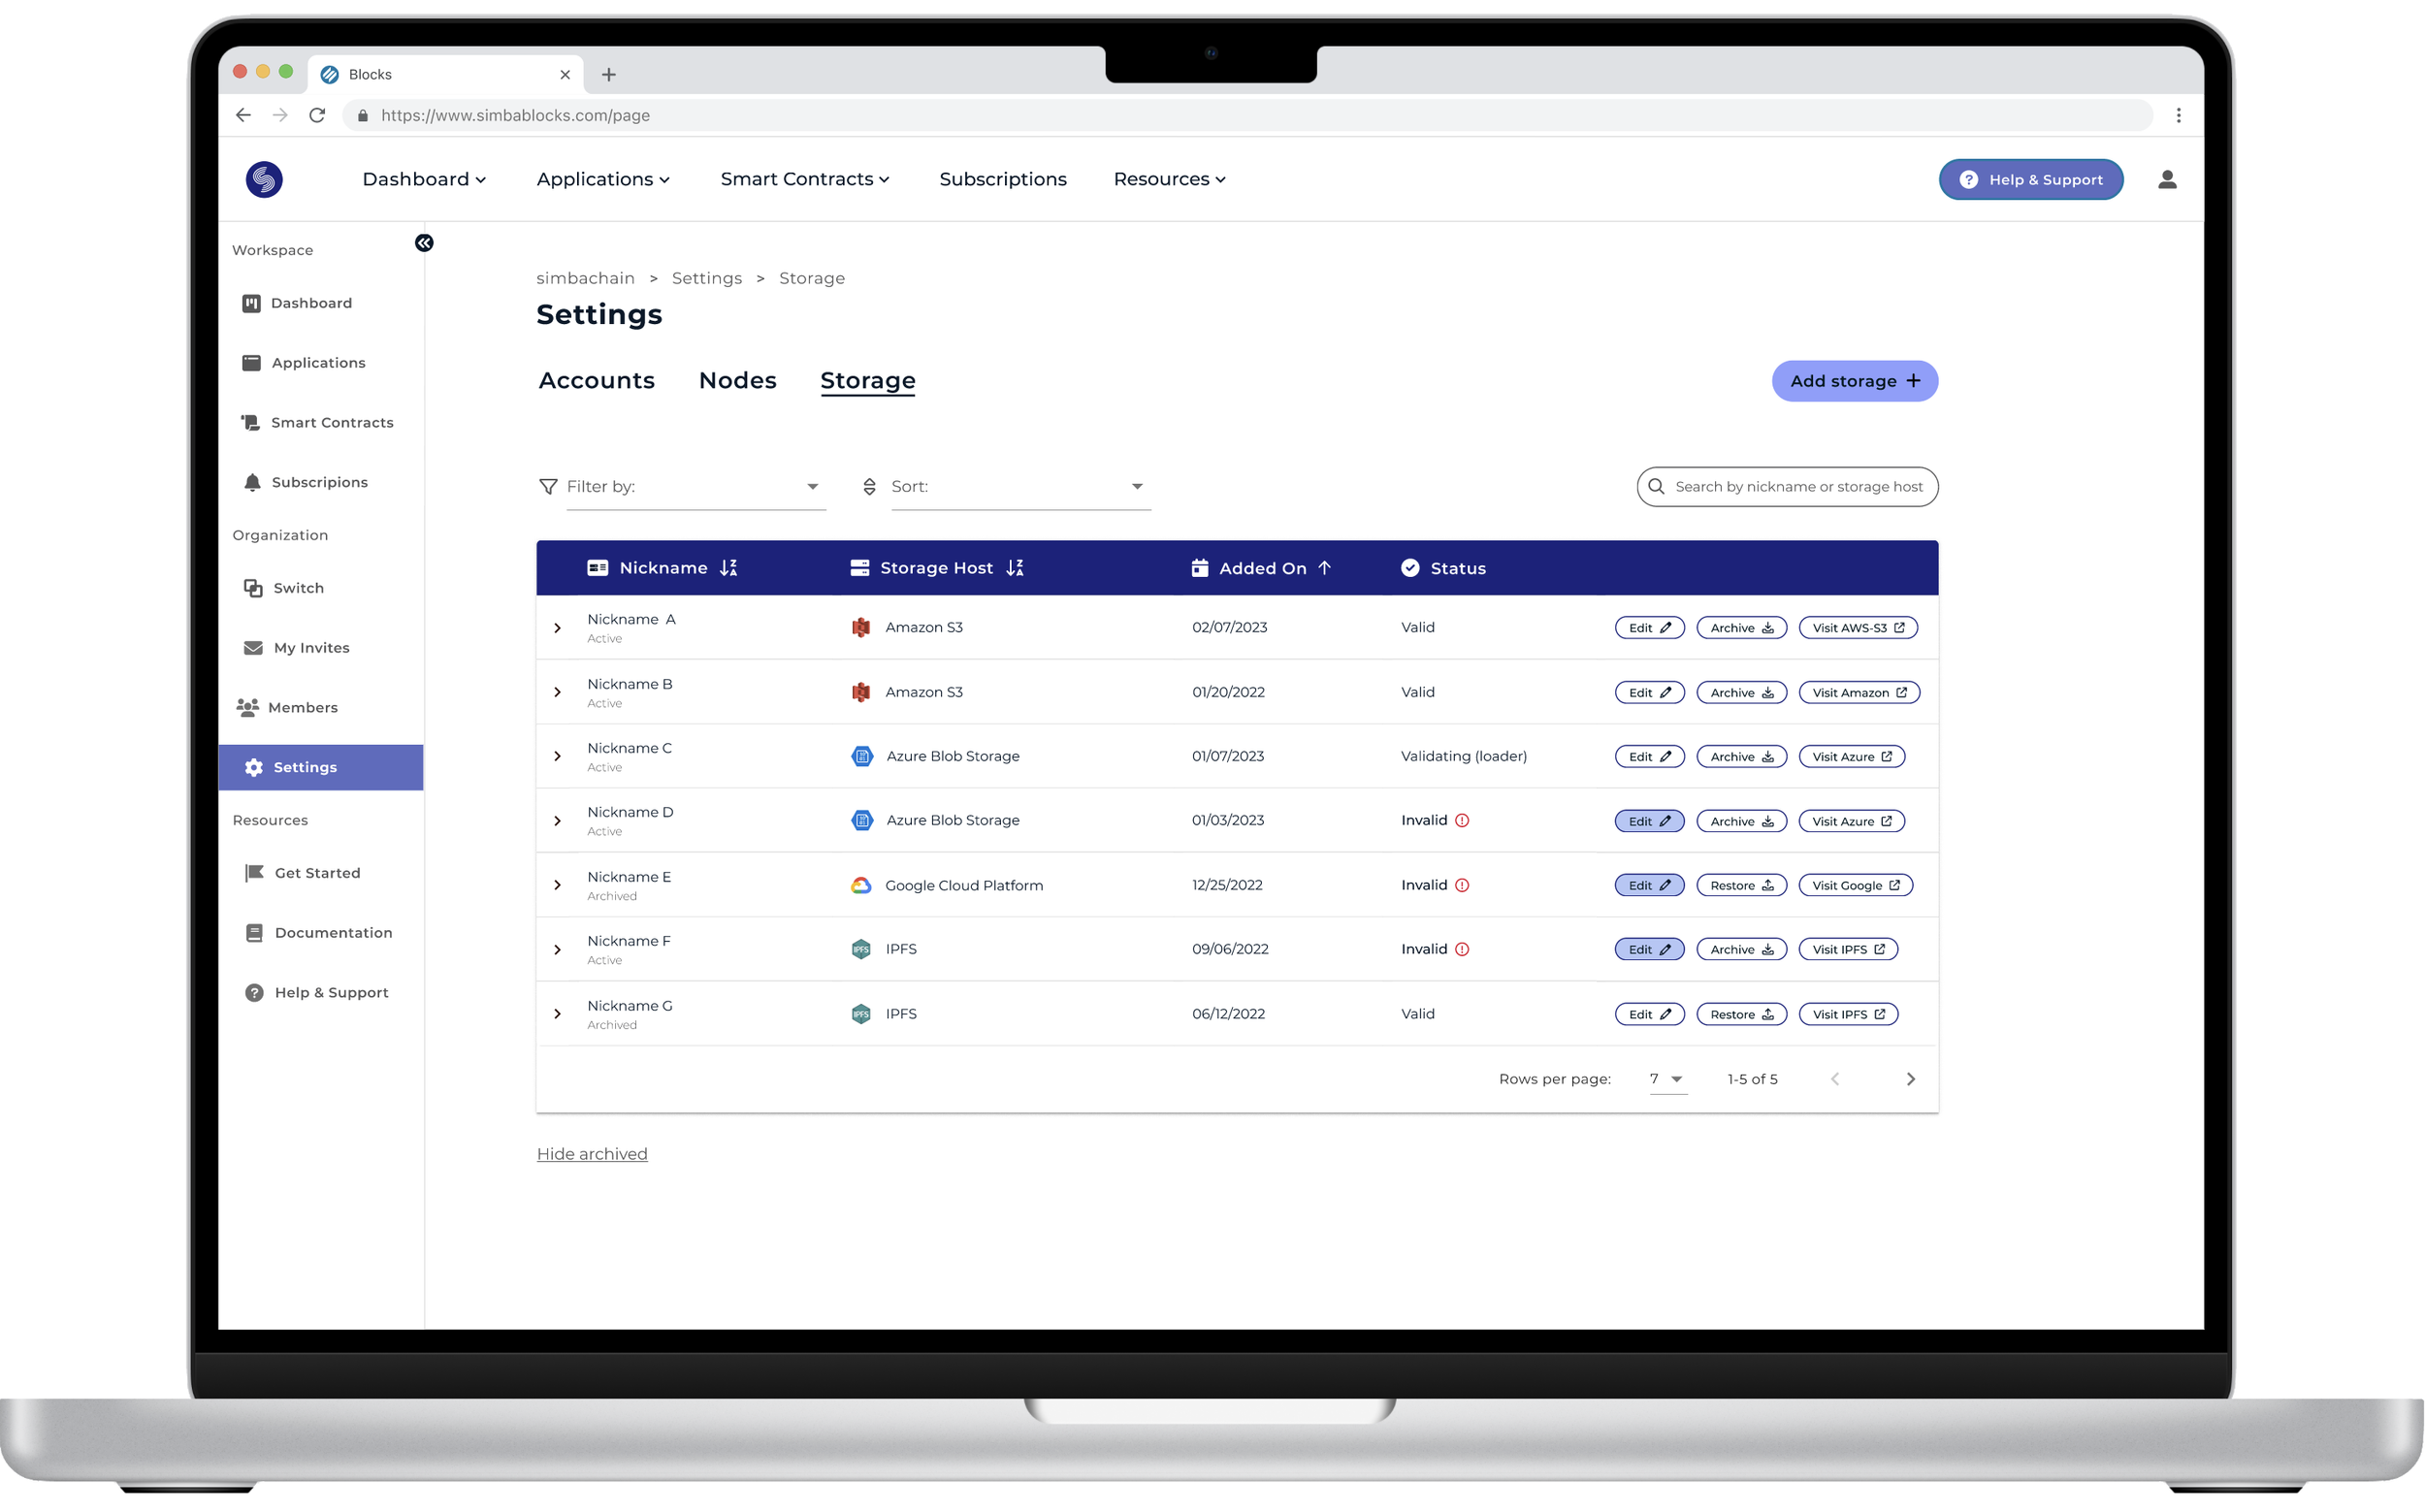Image resolution: width=2425 pixels, height=1512 pixels.
Task: Restore the Nickname E storage
Action: pos(1741,886)
